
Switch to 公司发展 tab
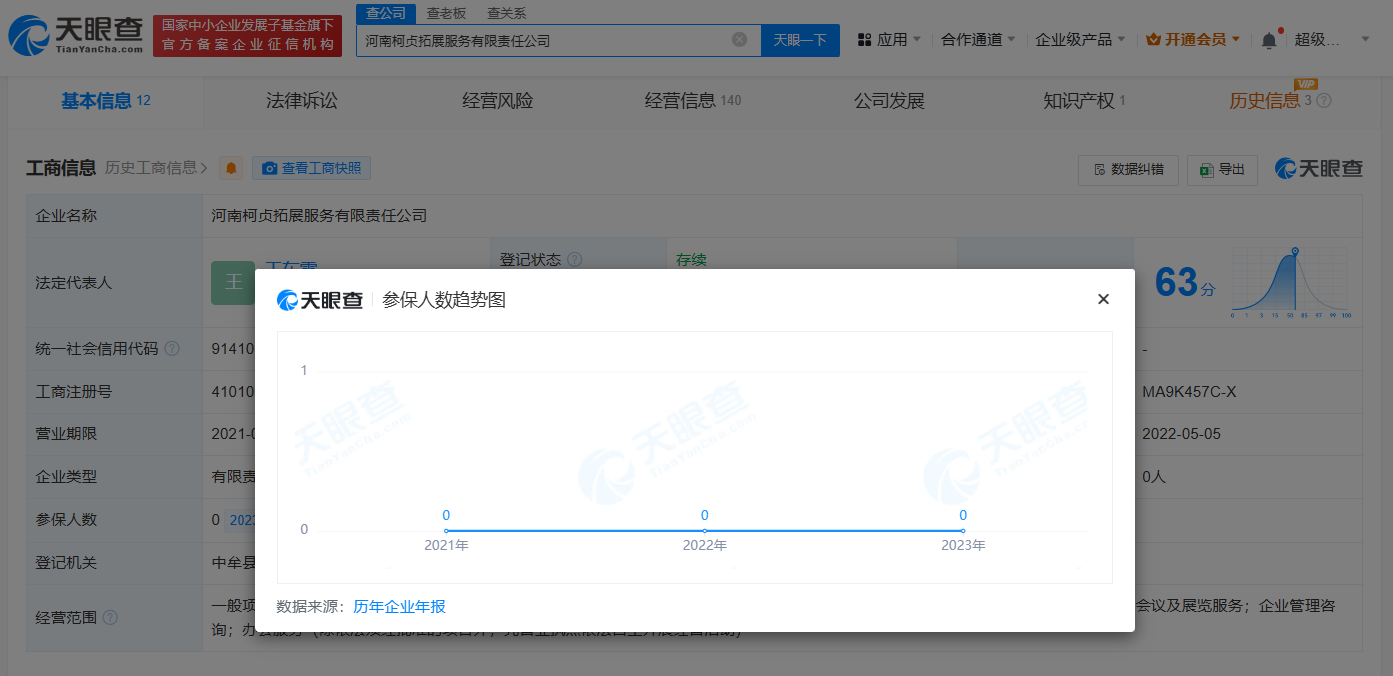click(889, 100)
